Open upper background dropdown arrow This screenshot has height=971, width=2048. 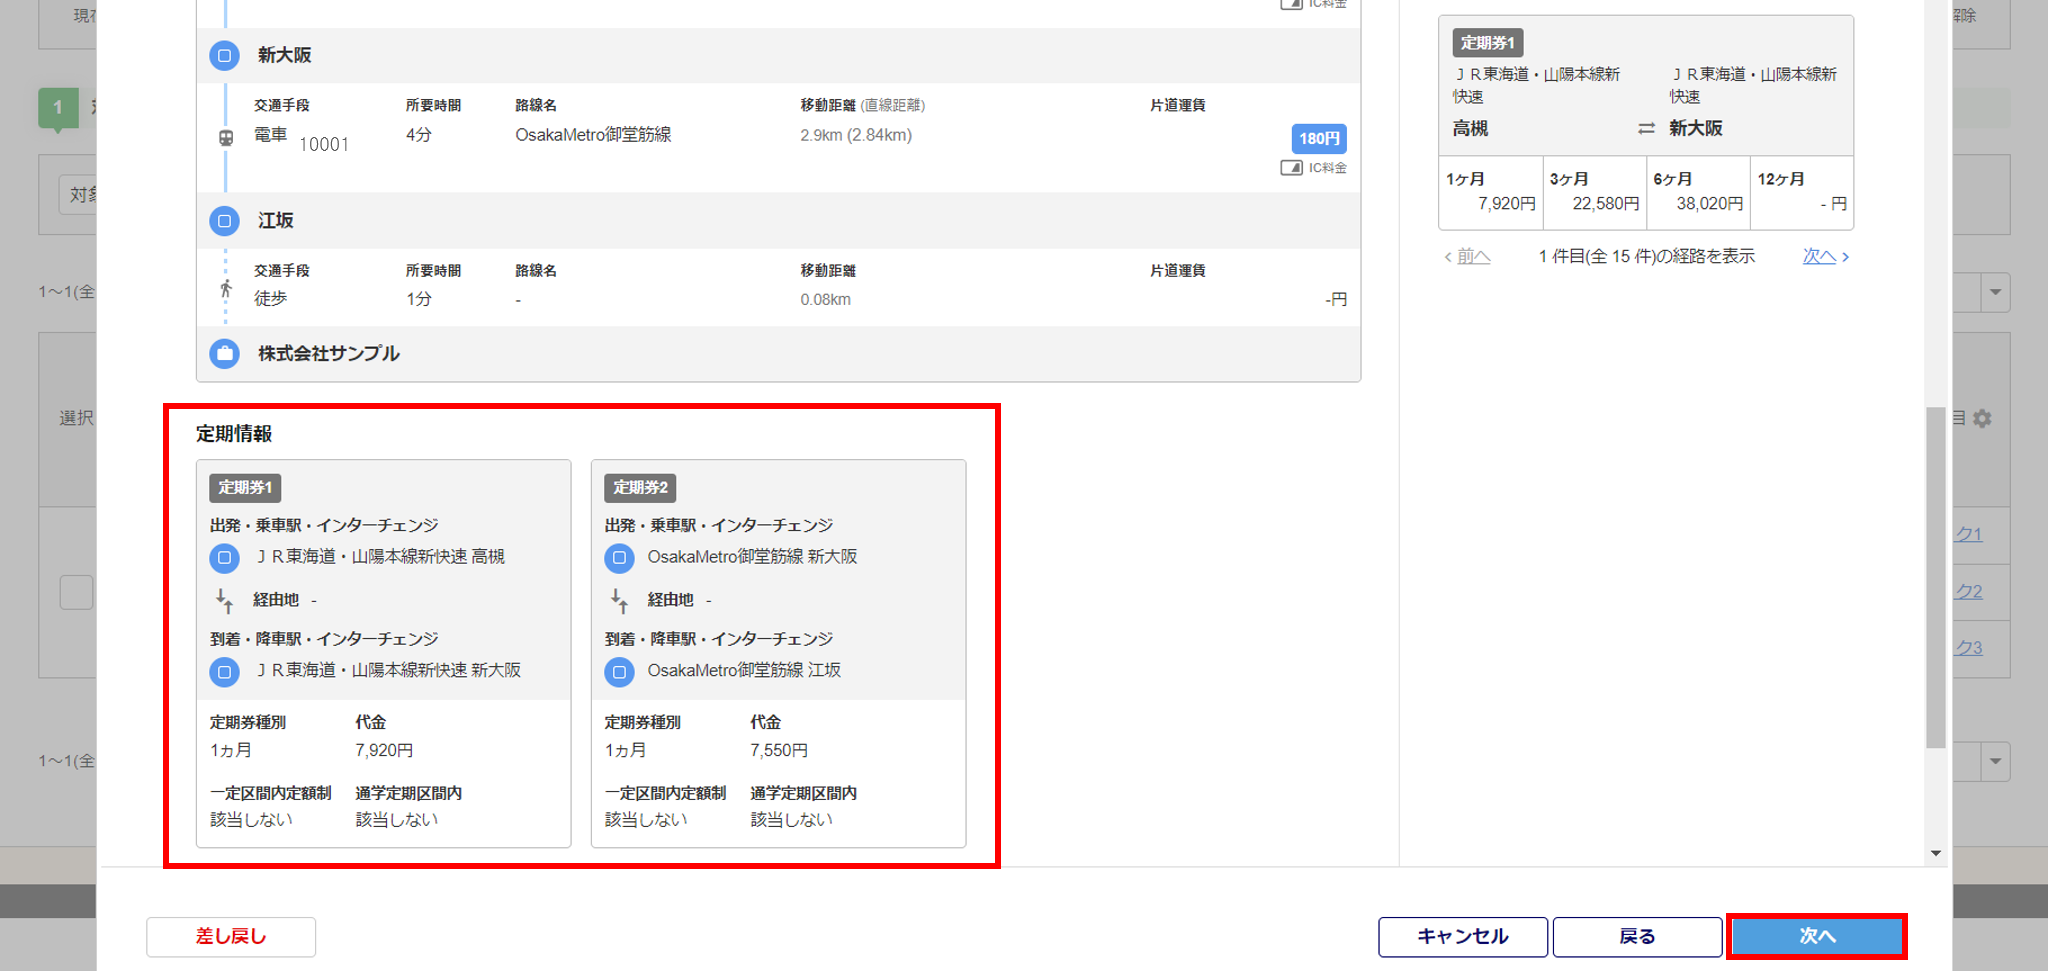pyautogui.click(x=1995, y=293)
